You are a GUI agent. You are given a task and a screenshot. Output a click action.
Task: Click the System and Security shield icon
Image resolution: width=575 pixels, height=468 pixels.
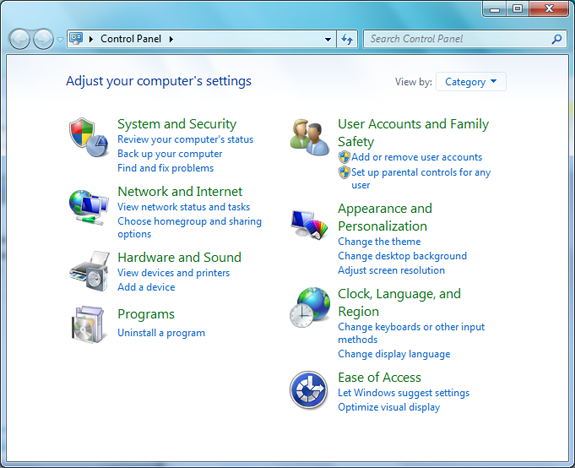[x=88, y=137]
